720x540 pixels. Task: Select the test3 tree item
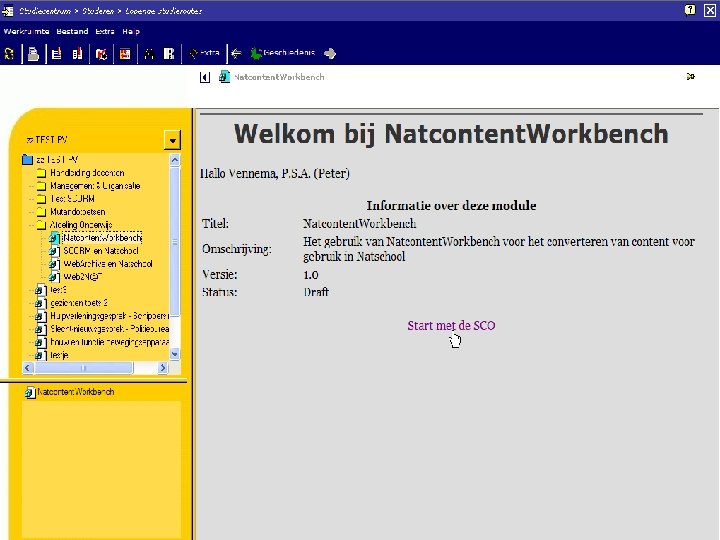pos(51,290)
